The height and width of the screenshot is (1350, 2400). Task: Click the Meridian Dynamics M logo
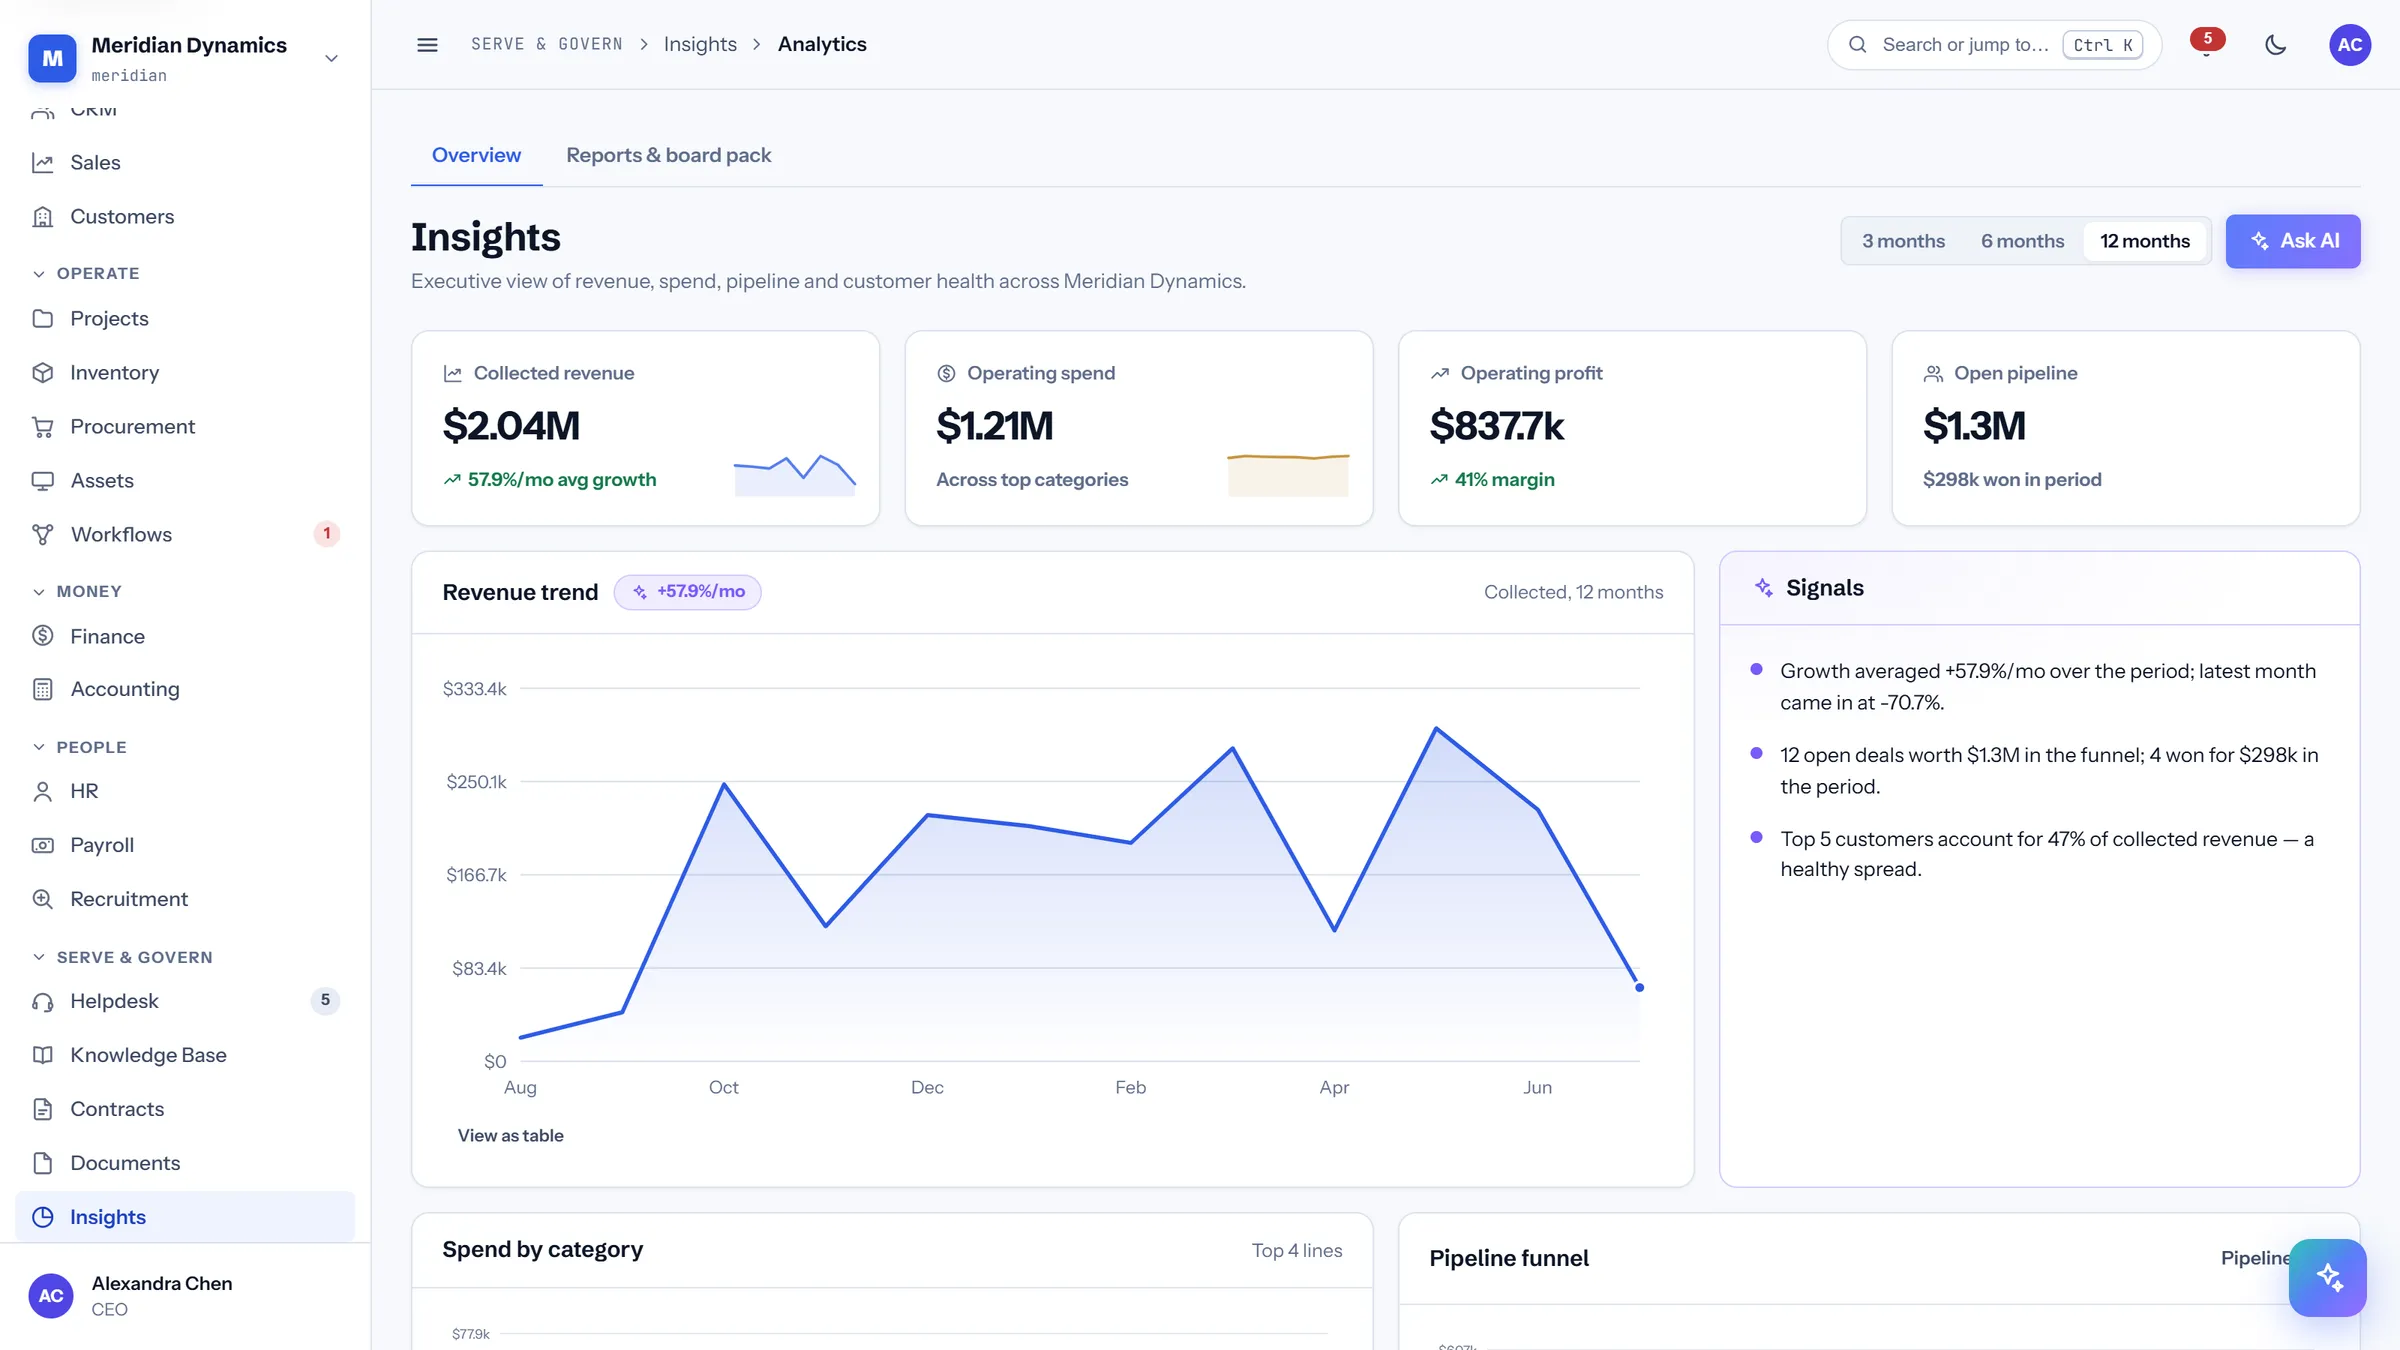click(52, 58)
